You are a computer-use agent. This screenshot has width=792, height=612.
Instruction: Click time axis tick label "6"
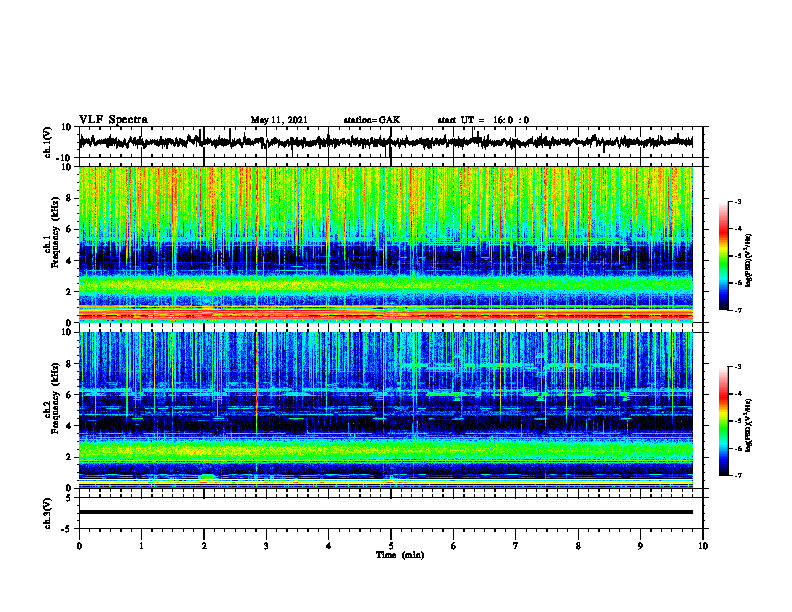tap(454, 546)
